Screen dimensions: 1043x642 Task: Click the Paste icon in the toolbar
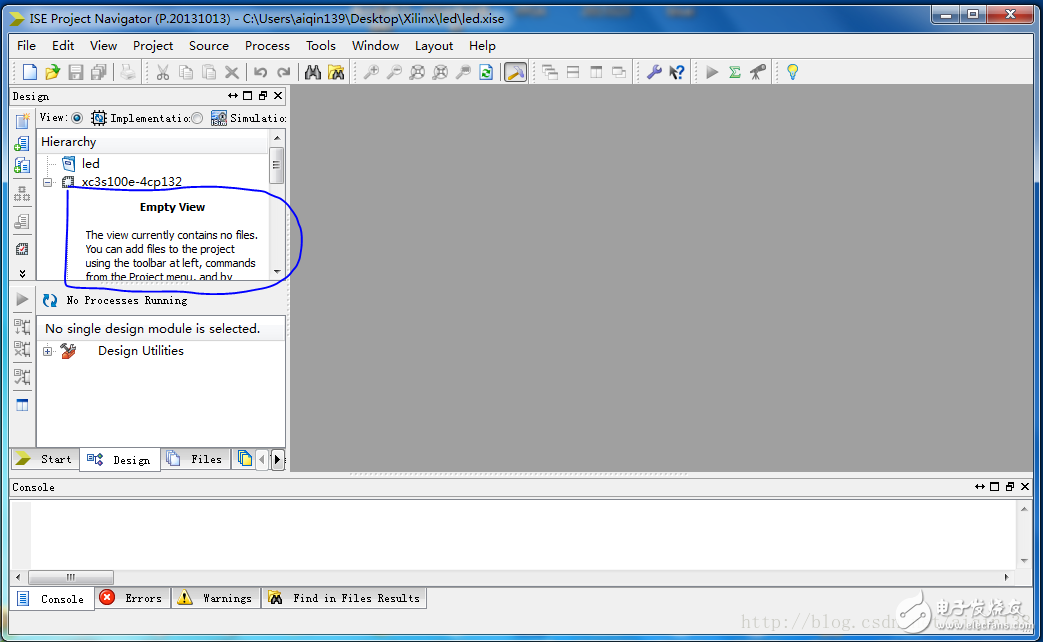(x=209, y=71)
